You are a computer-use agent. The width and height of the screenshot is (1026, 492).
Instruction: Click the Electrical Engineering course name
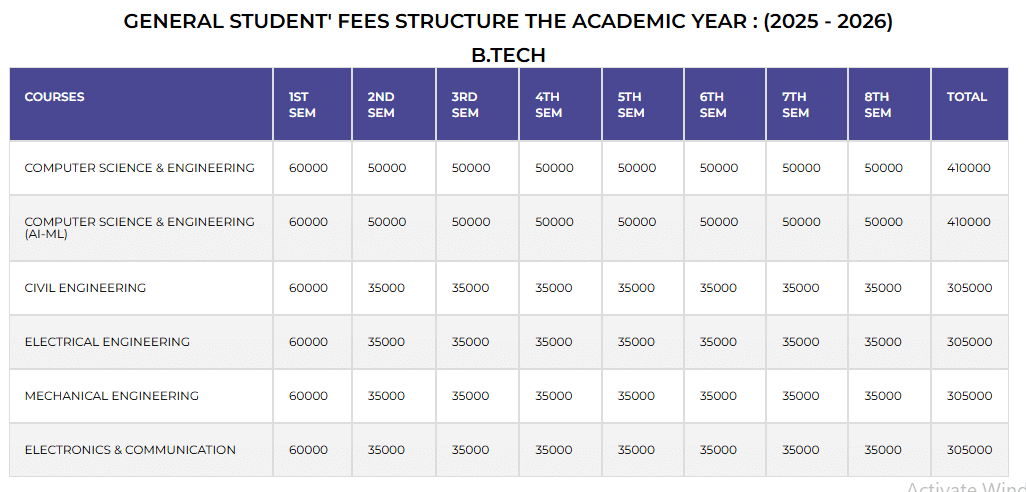(107, 342)
